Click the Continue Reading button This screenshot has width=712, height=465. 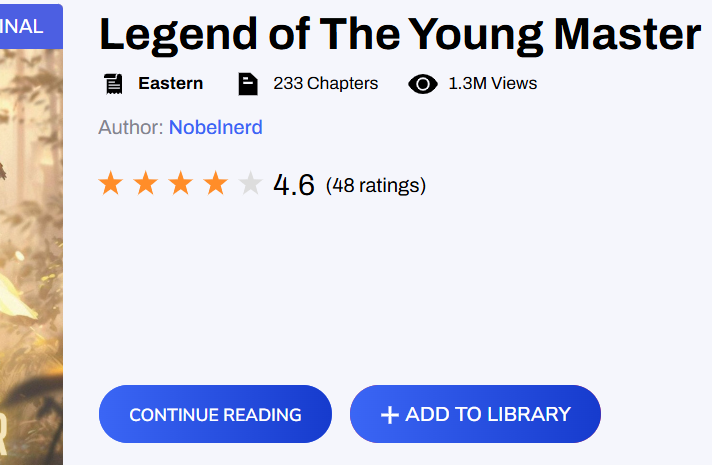pyautogui.click(x=215, y=414)
